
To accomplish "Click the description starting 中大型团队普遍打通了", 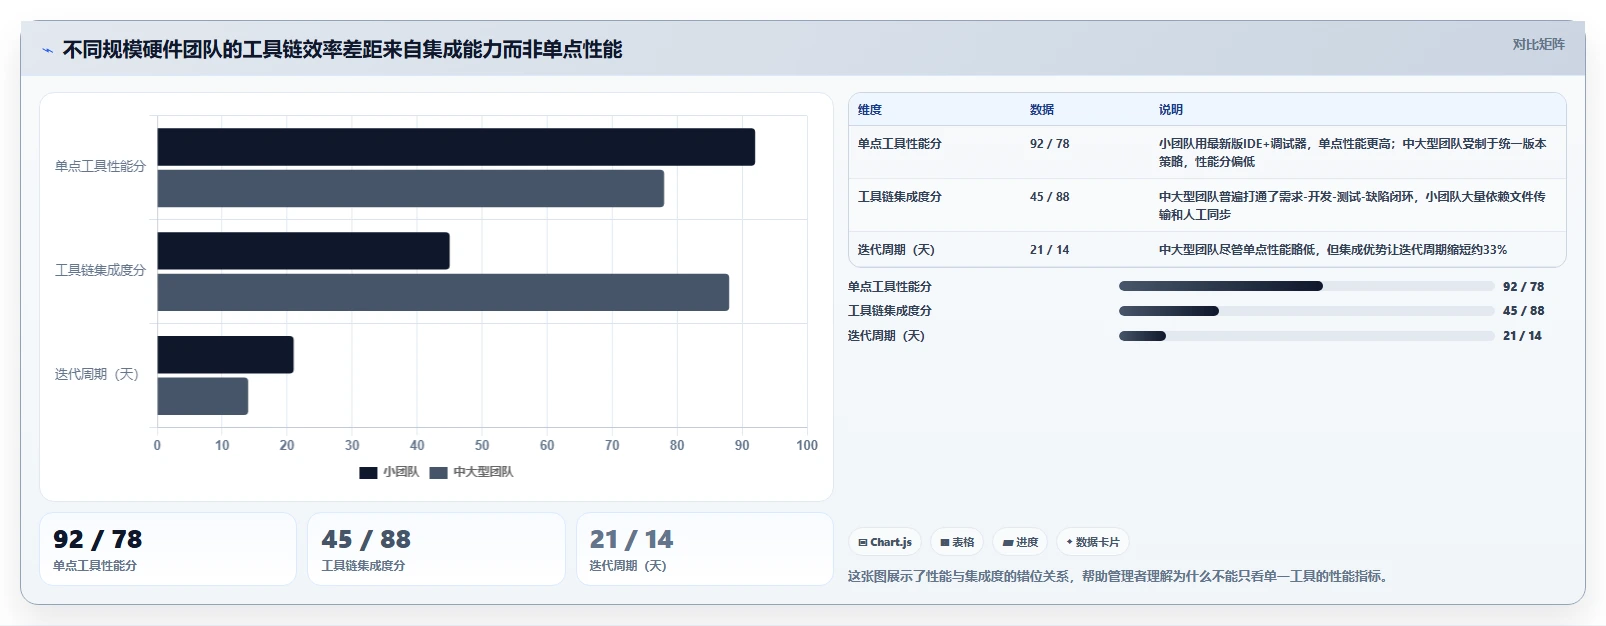I will (1353, 206).
